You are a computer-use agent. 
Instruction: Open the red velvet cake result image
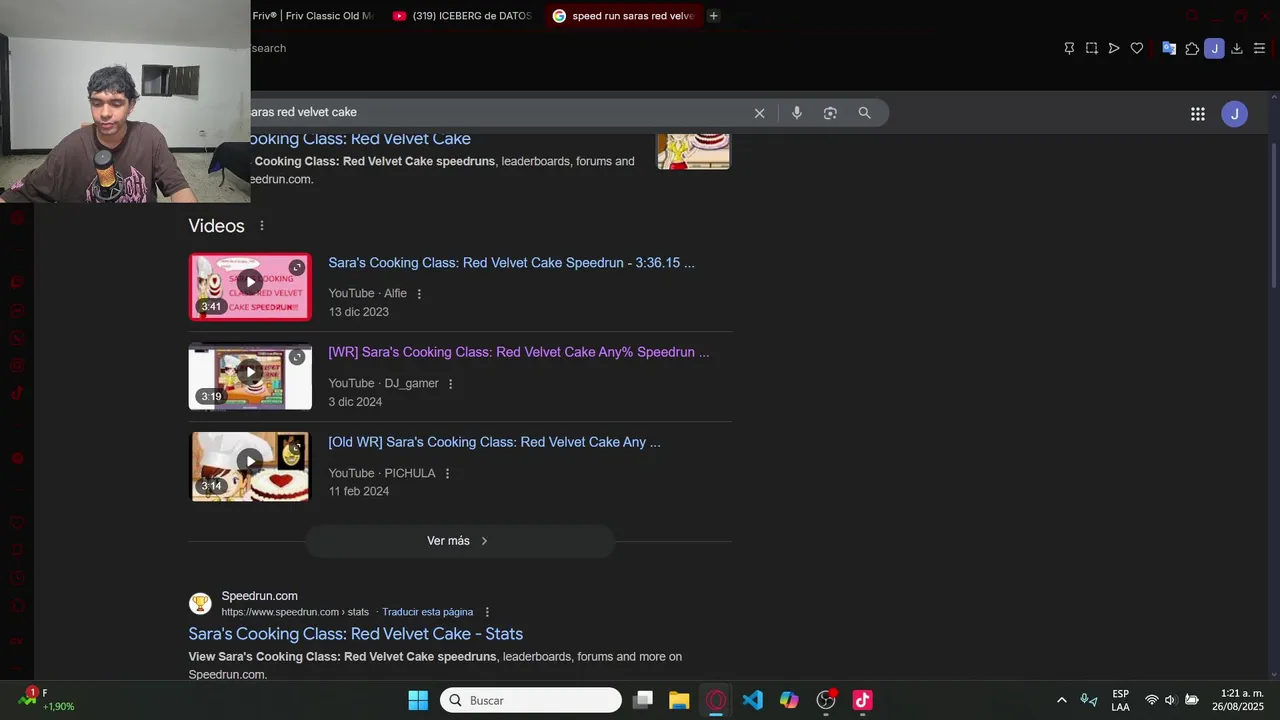coord(693,151)
